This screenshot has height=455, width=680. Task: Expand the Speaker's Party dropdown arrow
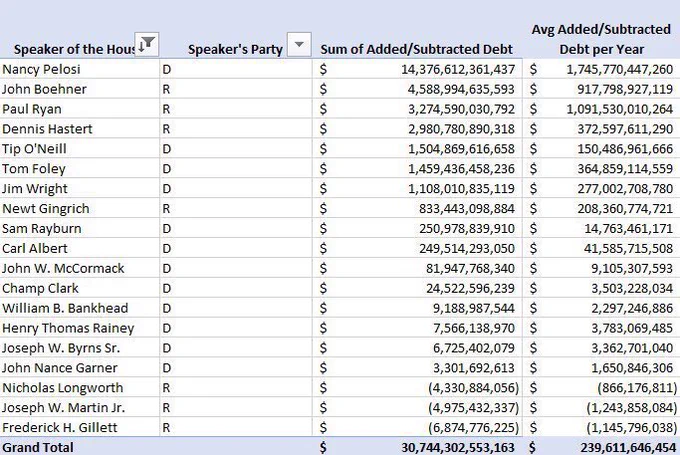click(x=299, y=44)
